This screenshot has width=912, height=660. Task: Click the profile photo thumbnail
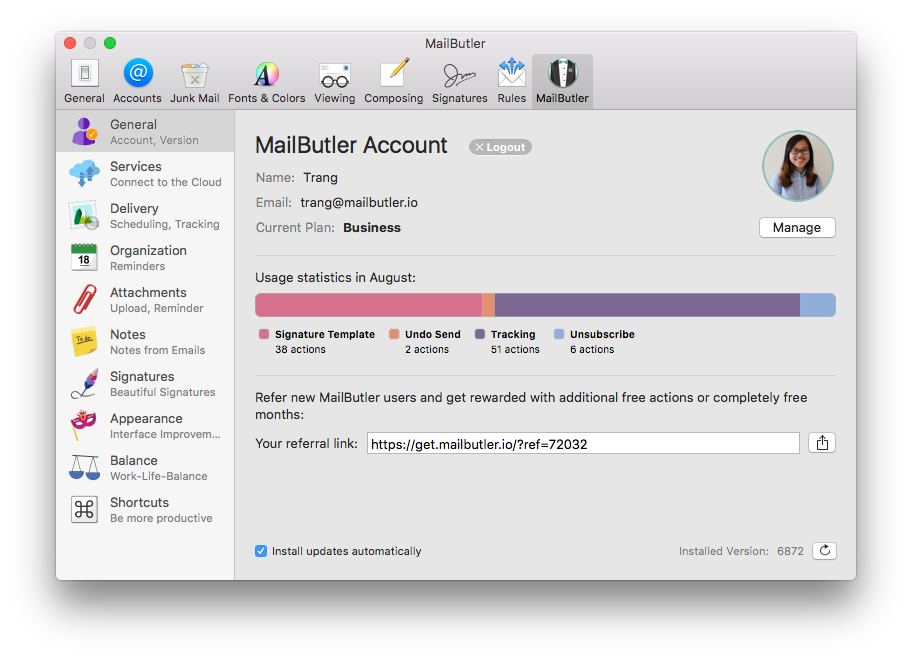(798, 166)
